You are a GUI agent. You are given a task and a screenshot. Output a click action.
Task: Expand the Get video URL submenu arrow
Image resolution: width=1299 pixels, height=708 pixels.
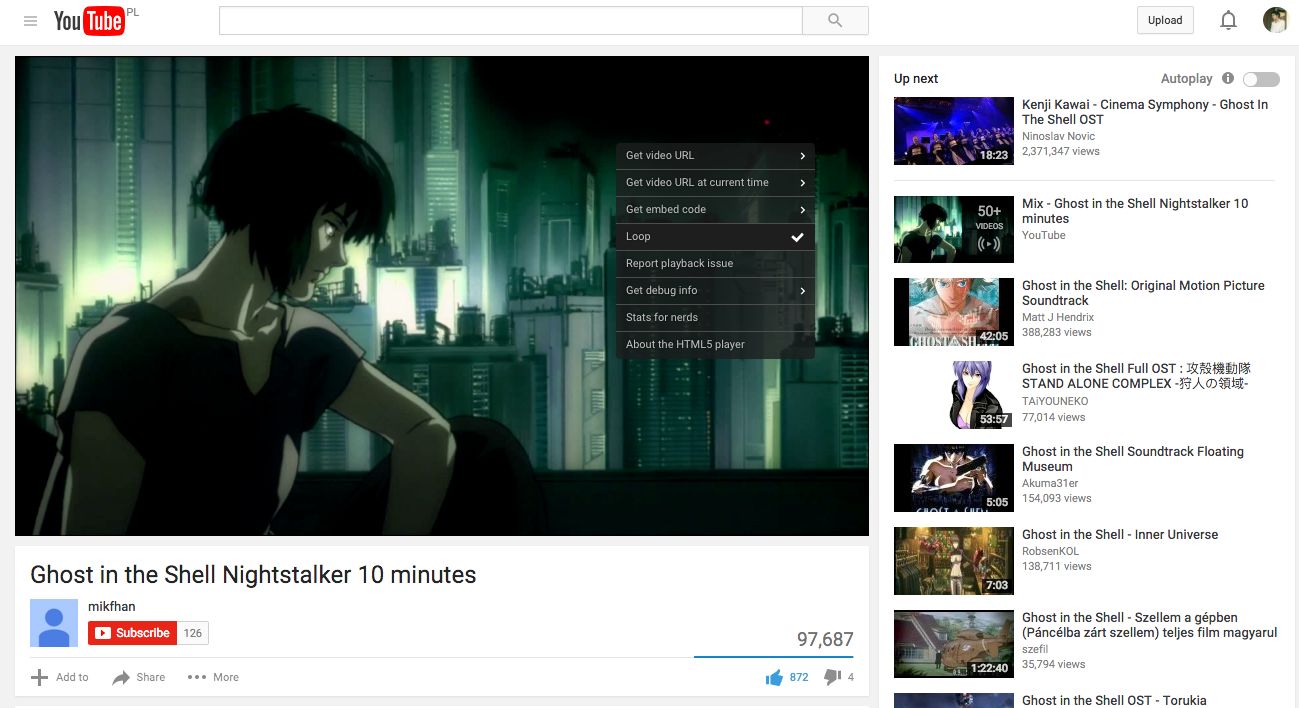tap(803, 156)
